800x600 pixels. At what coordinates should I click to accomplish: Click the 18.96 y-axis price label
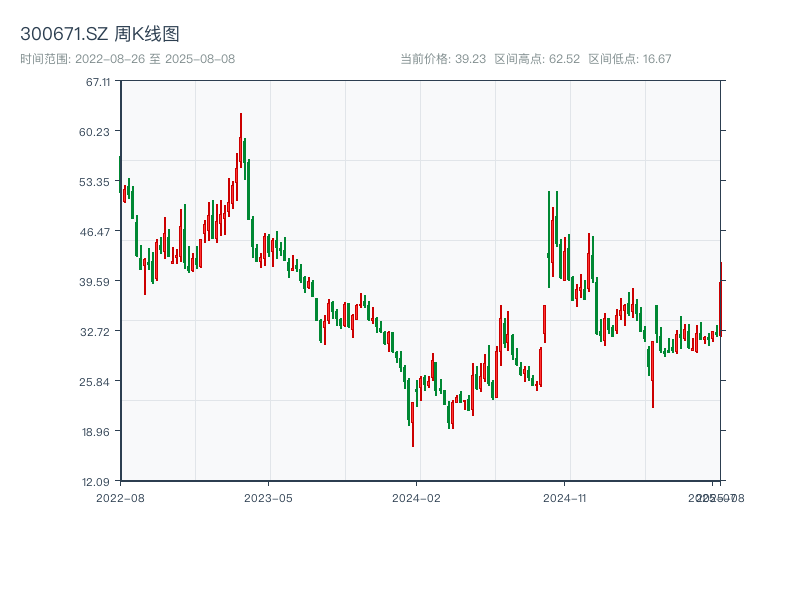tap(97, 432)
